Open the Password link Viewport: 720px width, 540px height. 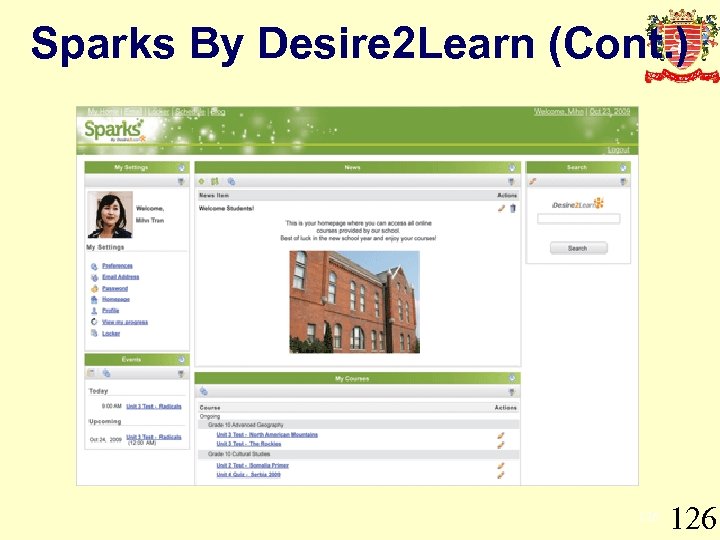coord(115,288)
